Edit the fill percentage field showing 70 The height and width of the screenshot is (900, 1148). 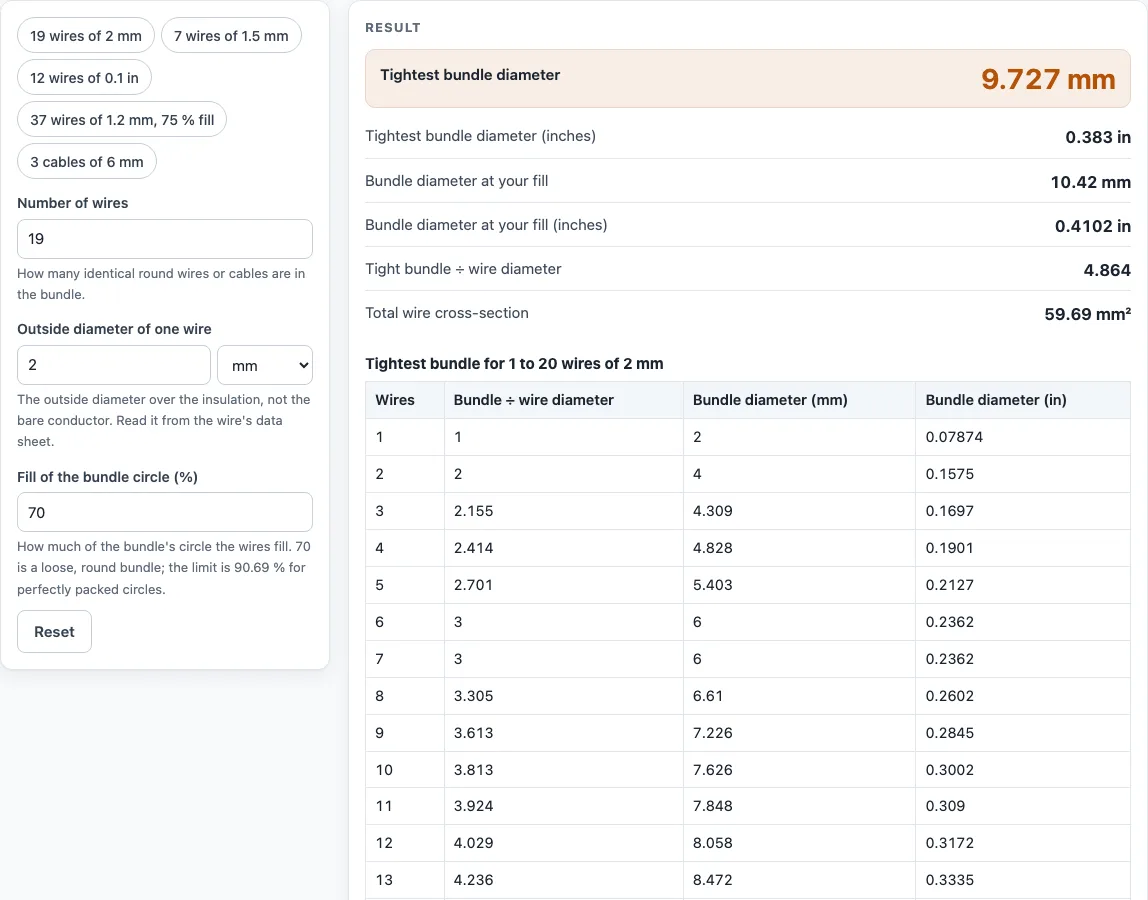pos(165,512)
